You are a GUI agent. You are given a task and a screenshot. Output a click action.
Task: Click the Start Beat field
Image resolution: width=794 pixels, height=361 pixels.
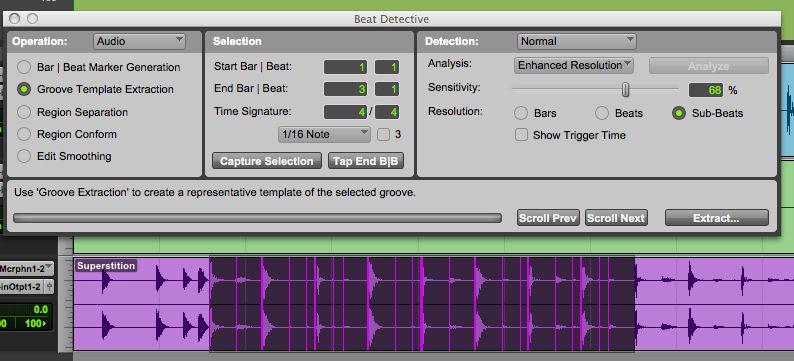(x=387, y=67)
